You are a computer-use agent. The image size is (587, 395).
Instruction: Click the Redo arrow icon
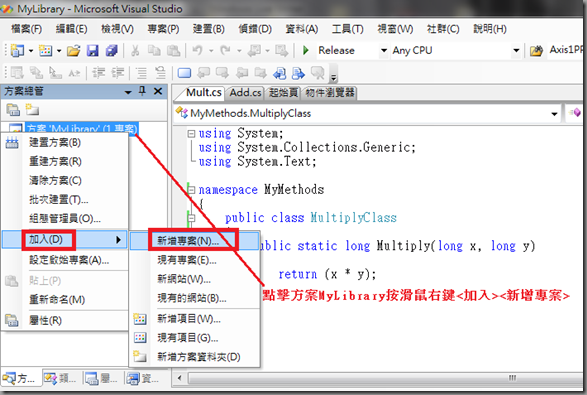click(225, 51)
